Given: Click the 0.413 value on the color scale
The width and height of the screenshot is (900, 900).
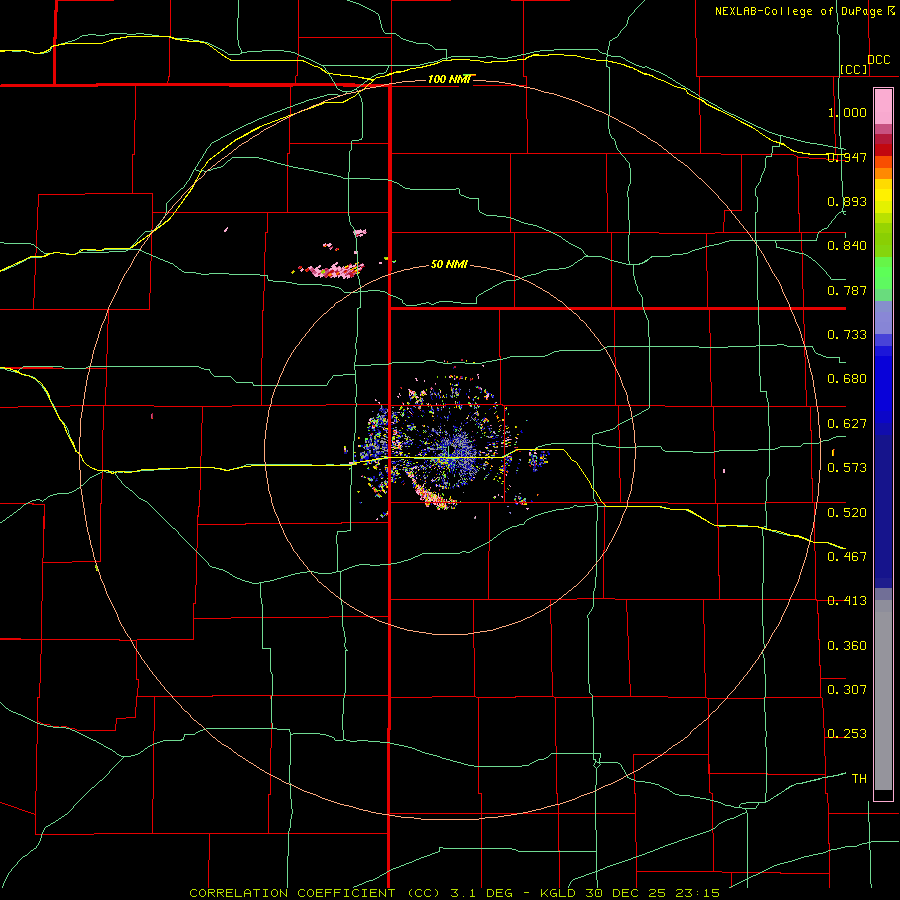Looking at the screenshot, I should point(847,601).
